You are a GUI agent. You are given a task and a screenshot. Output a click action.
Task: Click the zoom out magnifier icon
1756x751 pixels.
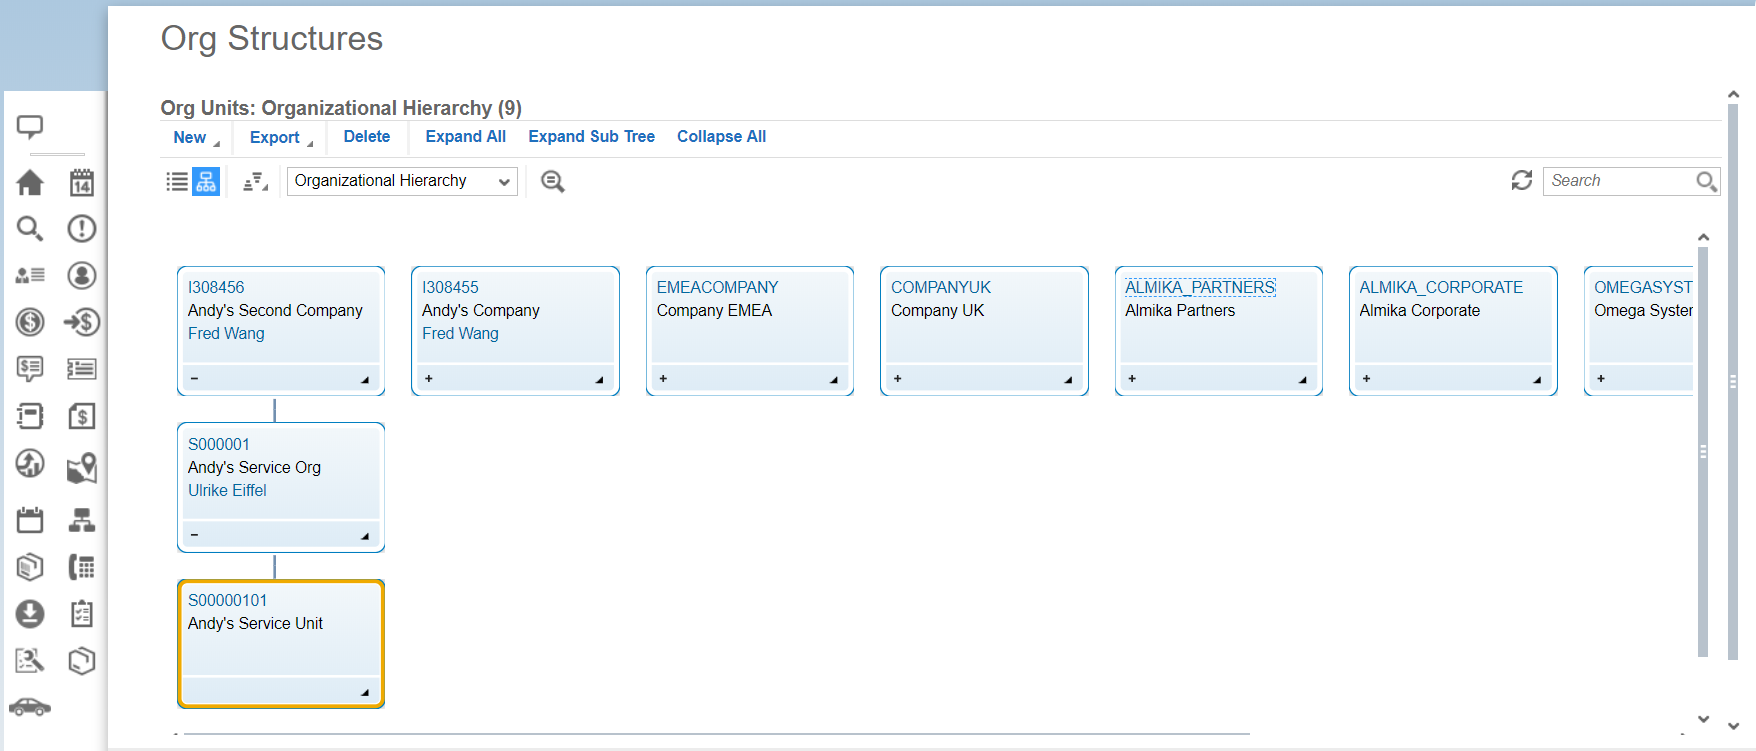[x=553, y=181]
